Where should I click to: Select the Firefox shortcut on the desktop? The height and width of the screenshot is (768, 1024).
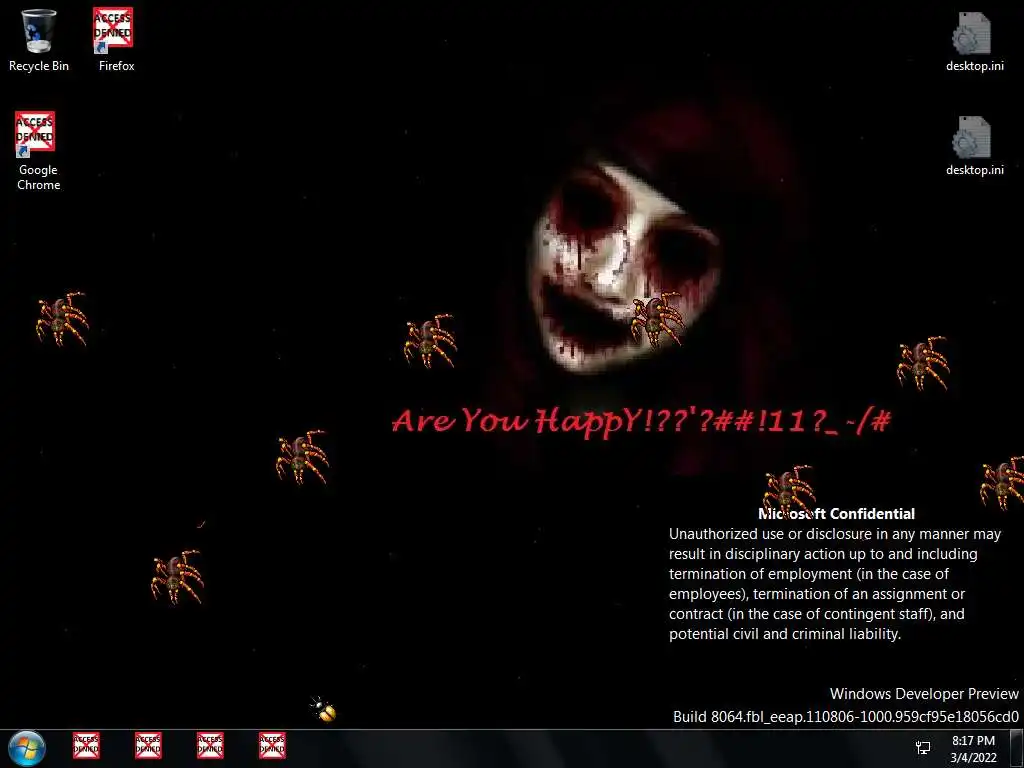pyautogui.click(x=115, y=39)
